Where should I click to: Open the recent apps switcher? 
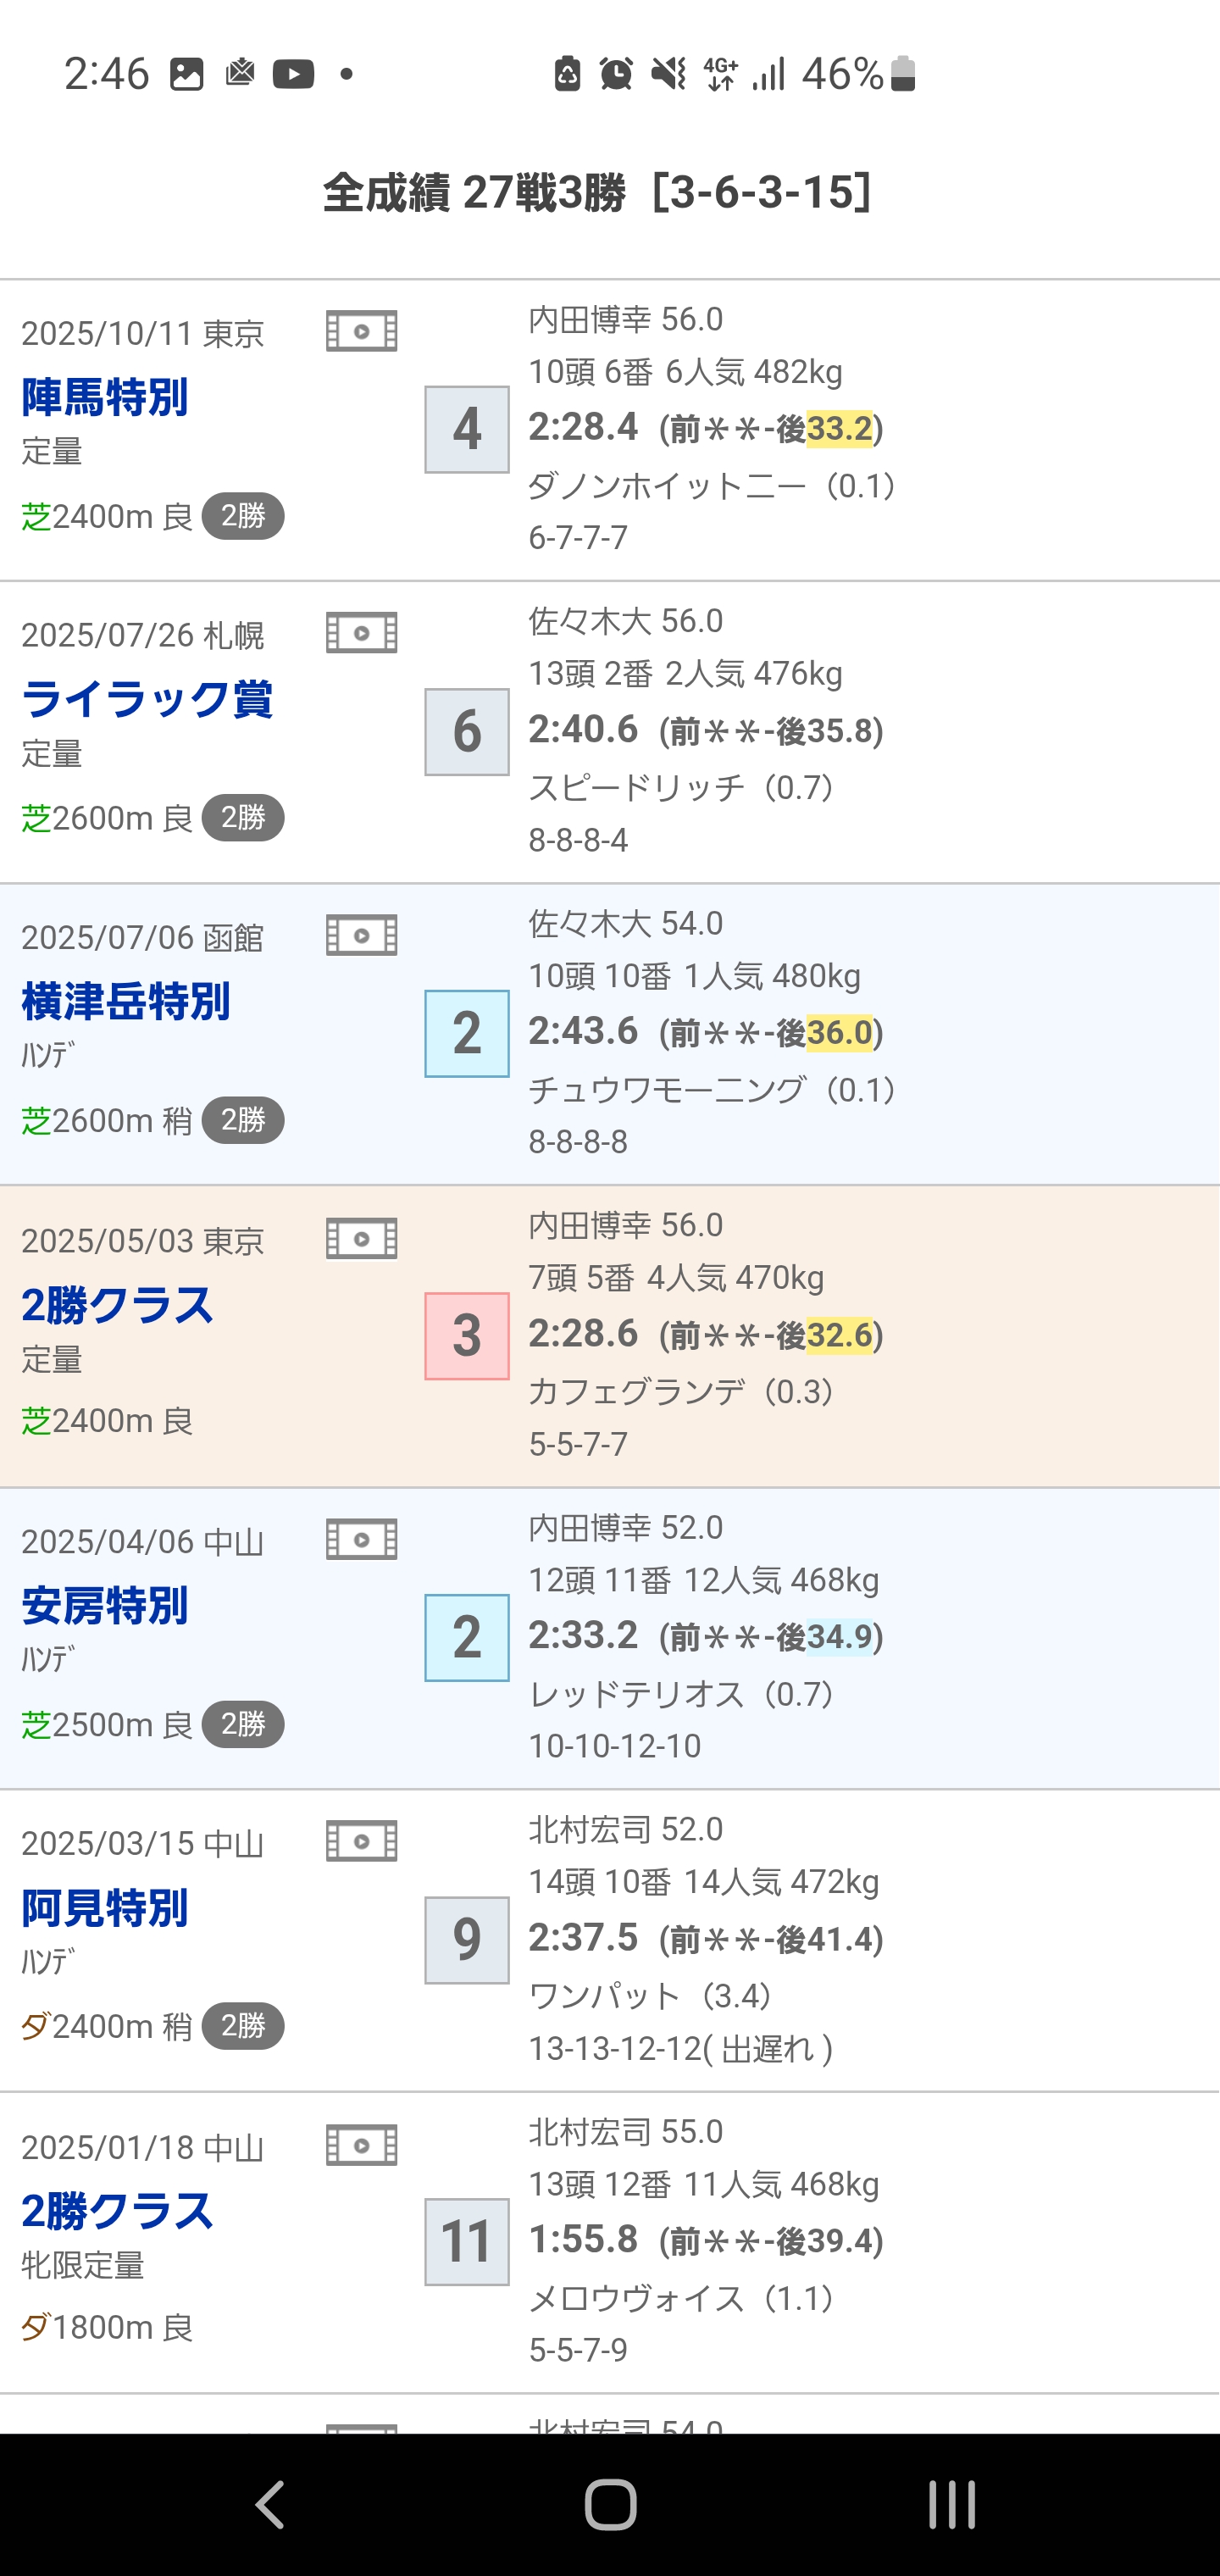(x=951, y=2504)
